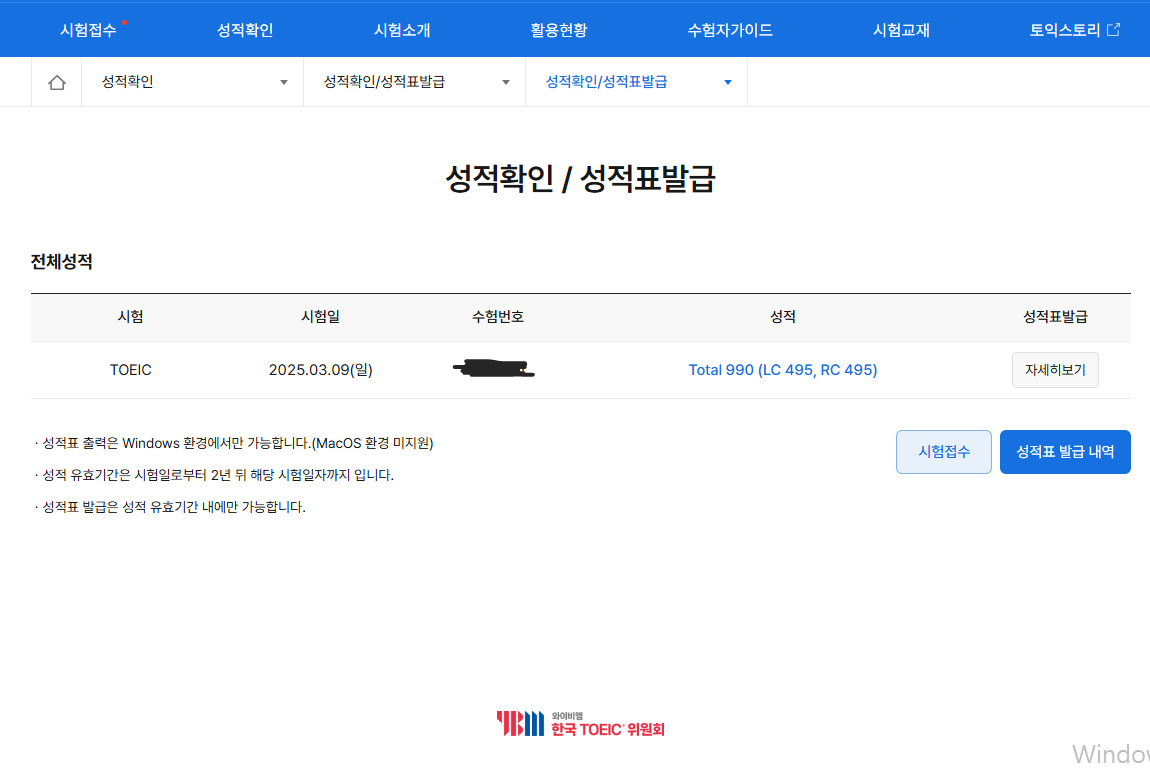This screenshot has height=770, width=1150.
Task: Open the 시험교재 menu item
Action: (x=901, y=30)
